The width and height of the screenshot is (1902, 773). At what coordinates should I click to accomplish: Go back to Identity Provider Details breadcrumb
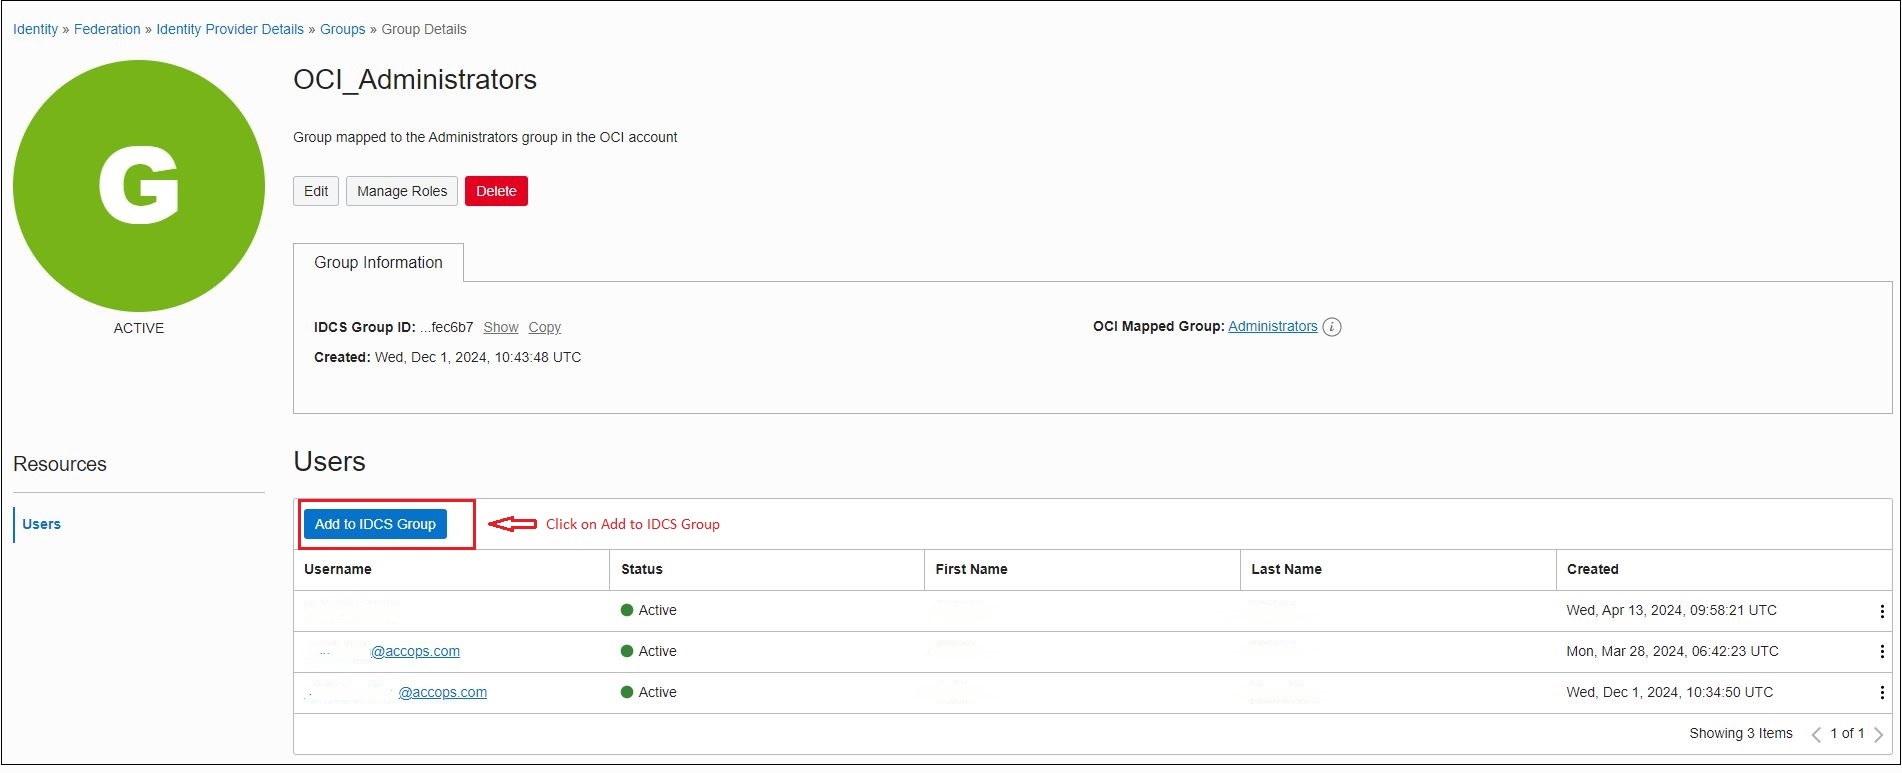(x=230, y=29)
